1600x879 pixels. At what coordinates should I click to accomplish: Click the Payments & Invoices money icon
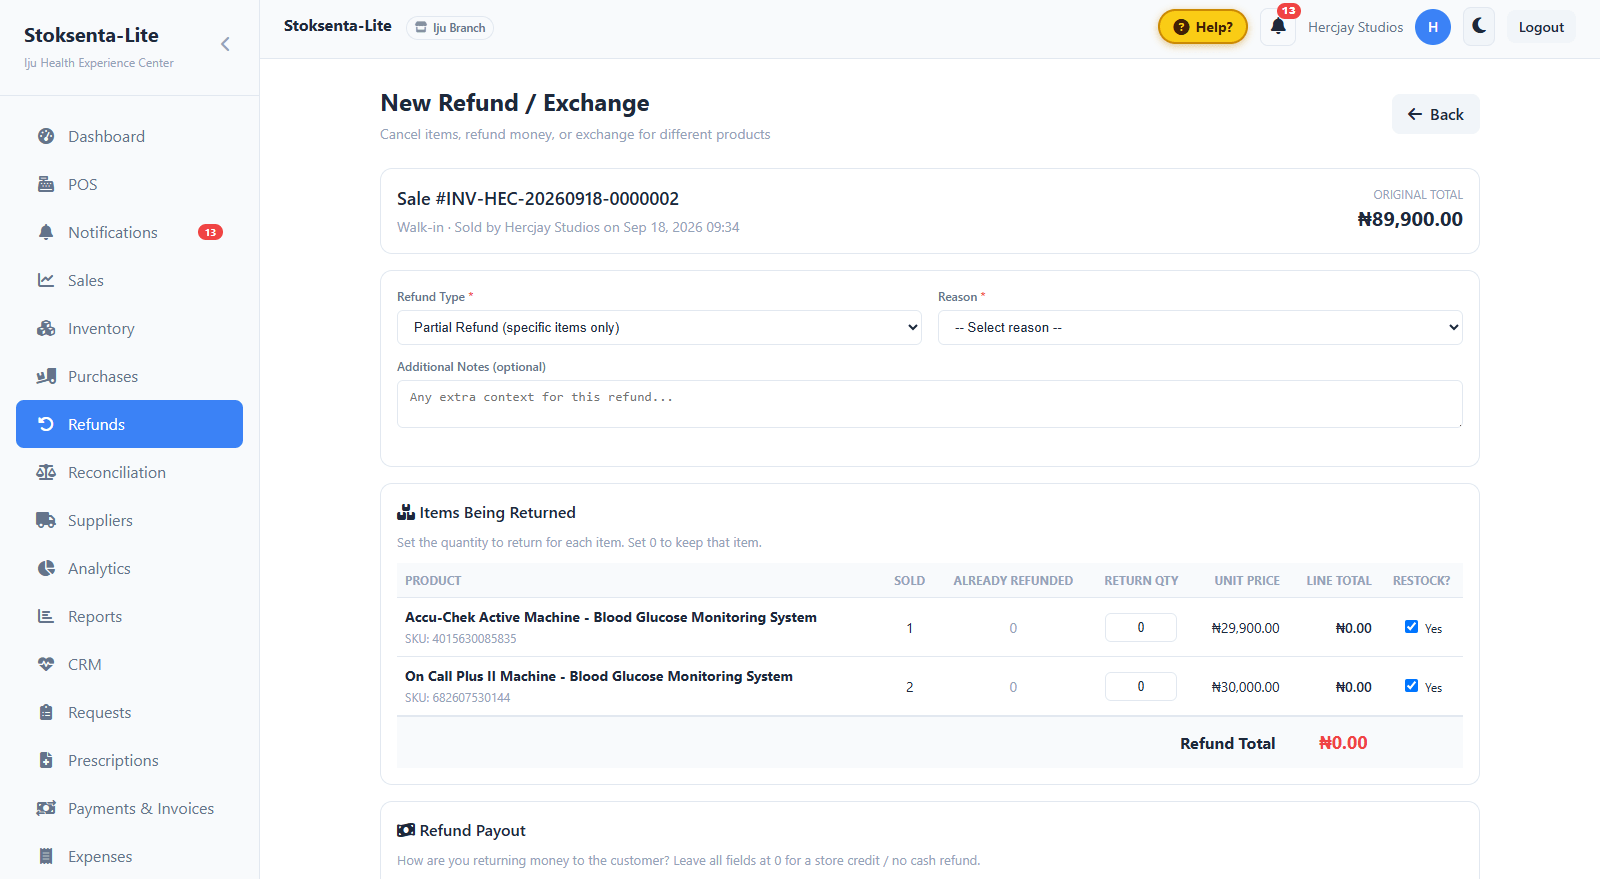pyautogui.click(x=46, y=808)
